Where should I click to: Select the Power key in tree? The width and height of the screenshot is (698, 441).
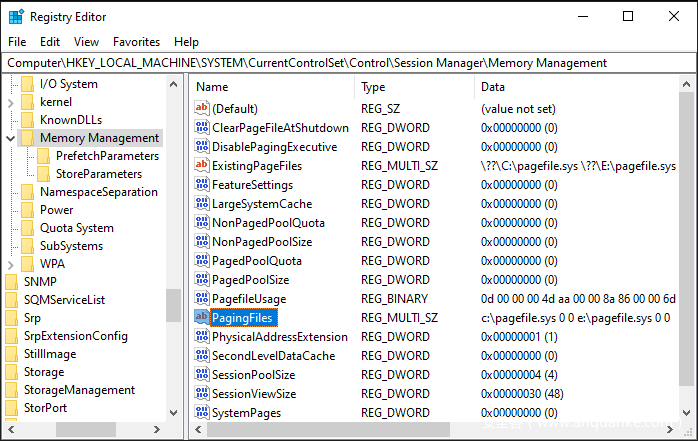coord(57,210)
